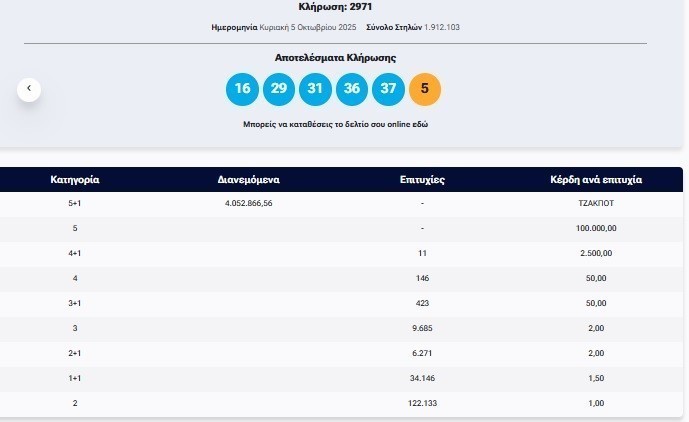Click the Κατηγορία column header
689x422 pixels.
click(x=75, y=180)
